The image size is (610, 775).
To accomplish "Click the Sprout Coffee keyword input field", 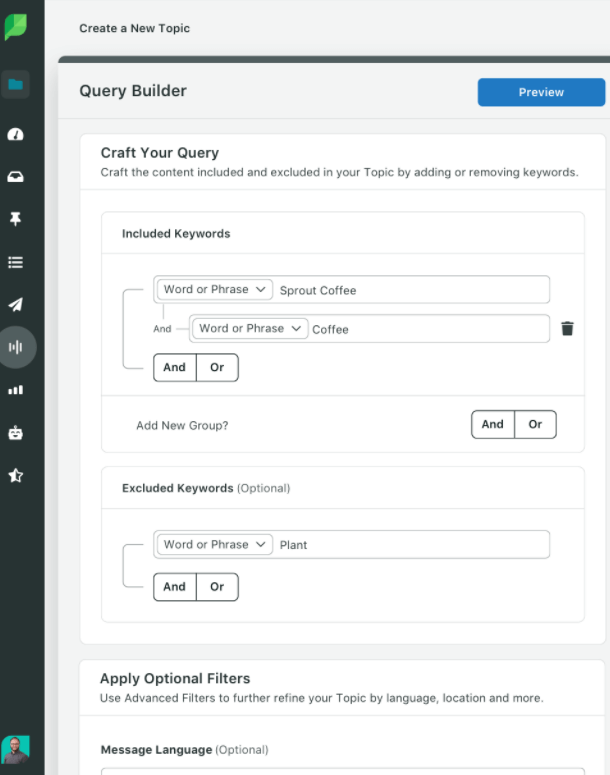I will click(x=410, y=290).
